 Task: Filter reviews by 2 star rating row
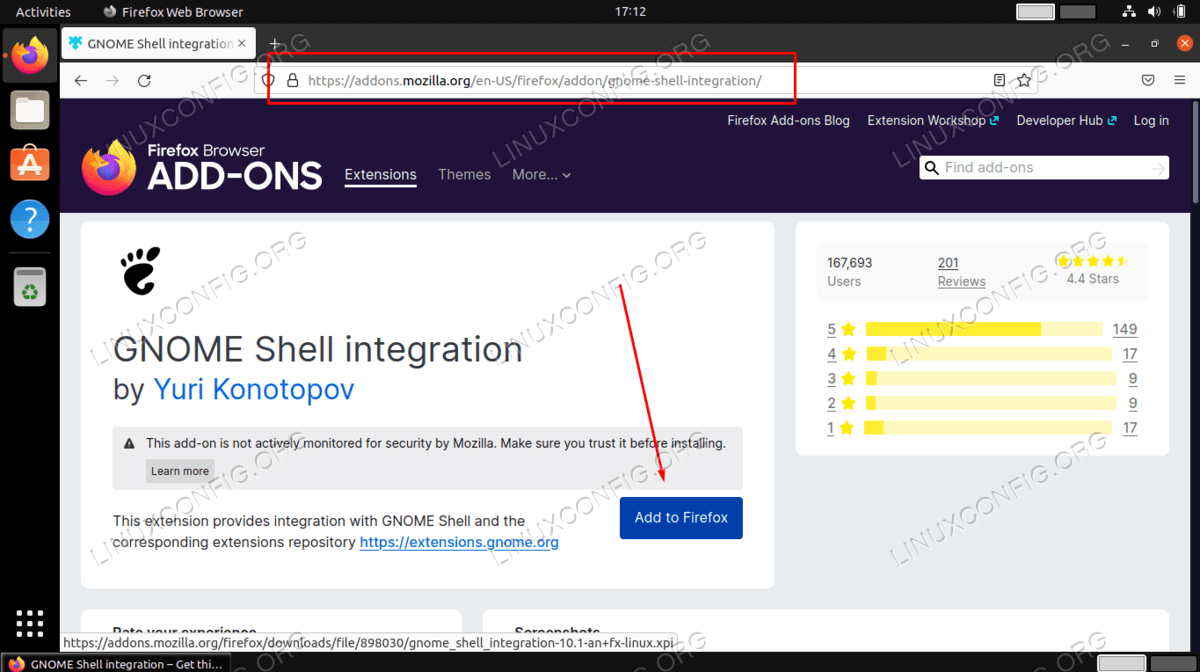coord(982,403)
